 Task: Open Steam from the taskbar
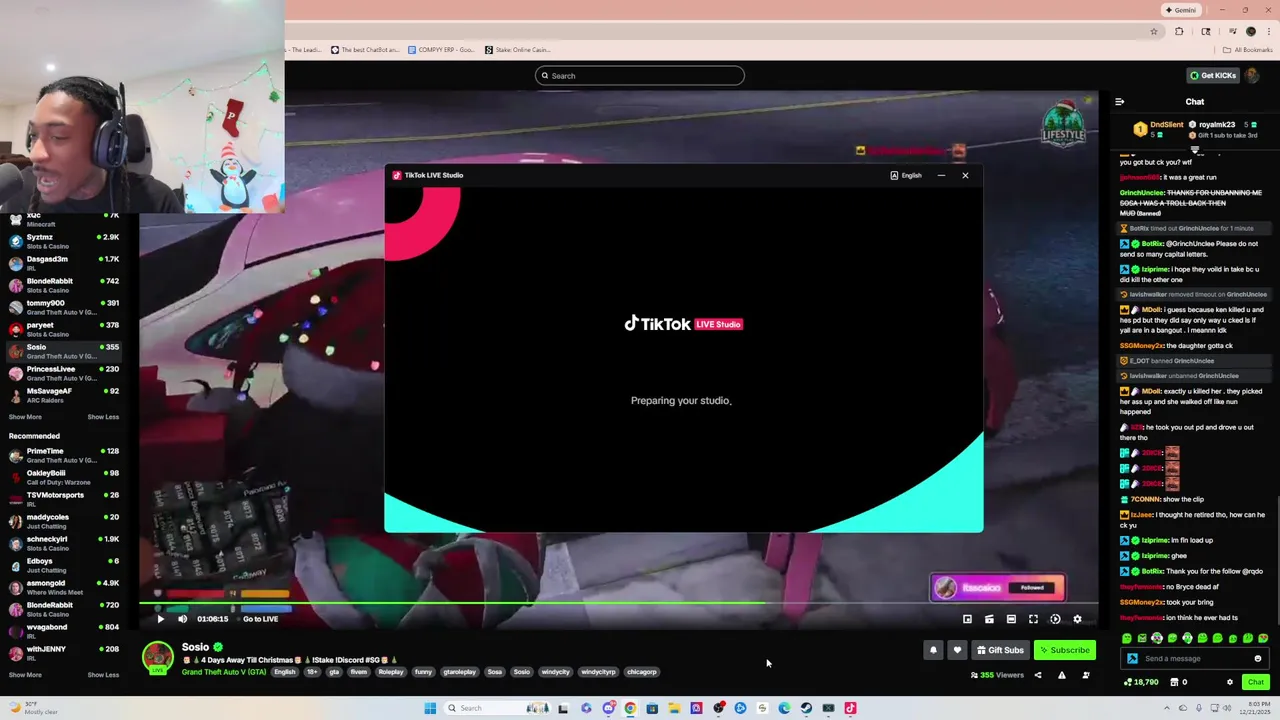806,708
